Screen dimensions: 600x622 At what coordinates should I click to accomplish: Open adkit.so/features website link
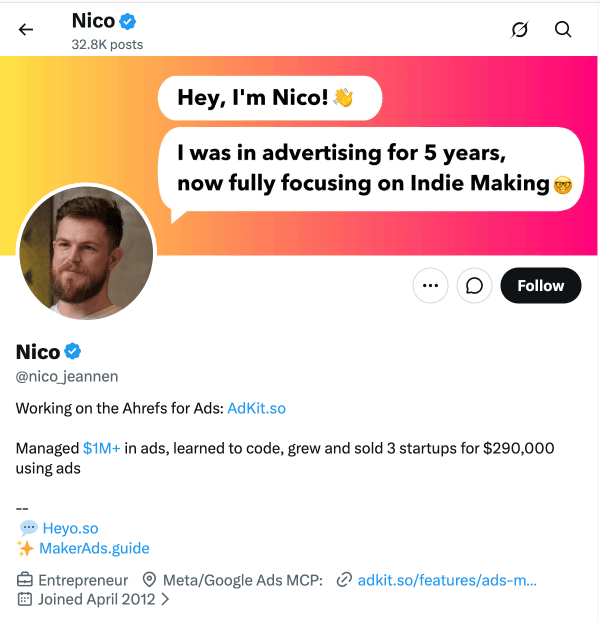click(x=447, y=580)
